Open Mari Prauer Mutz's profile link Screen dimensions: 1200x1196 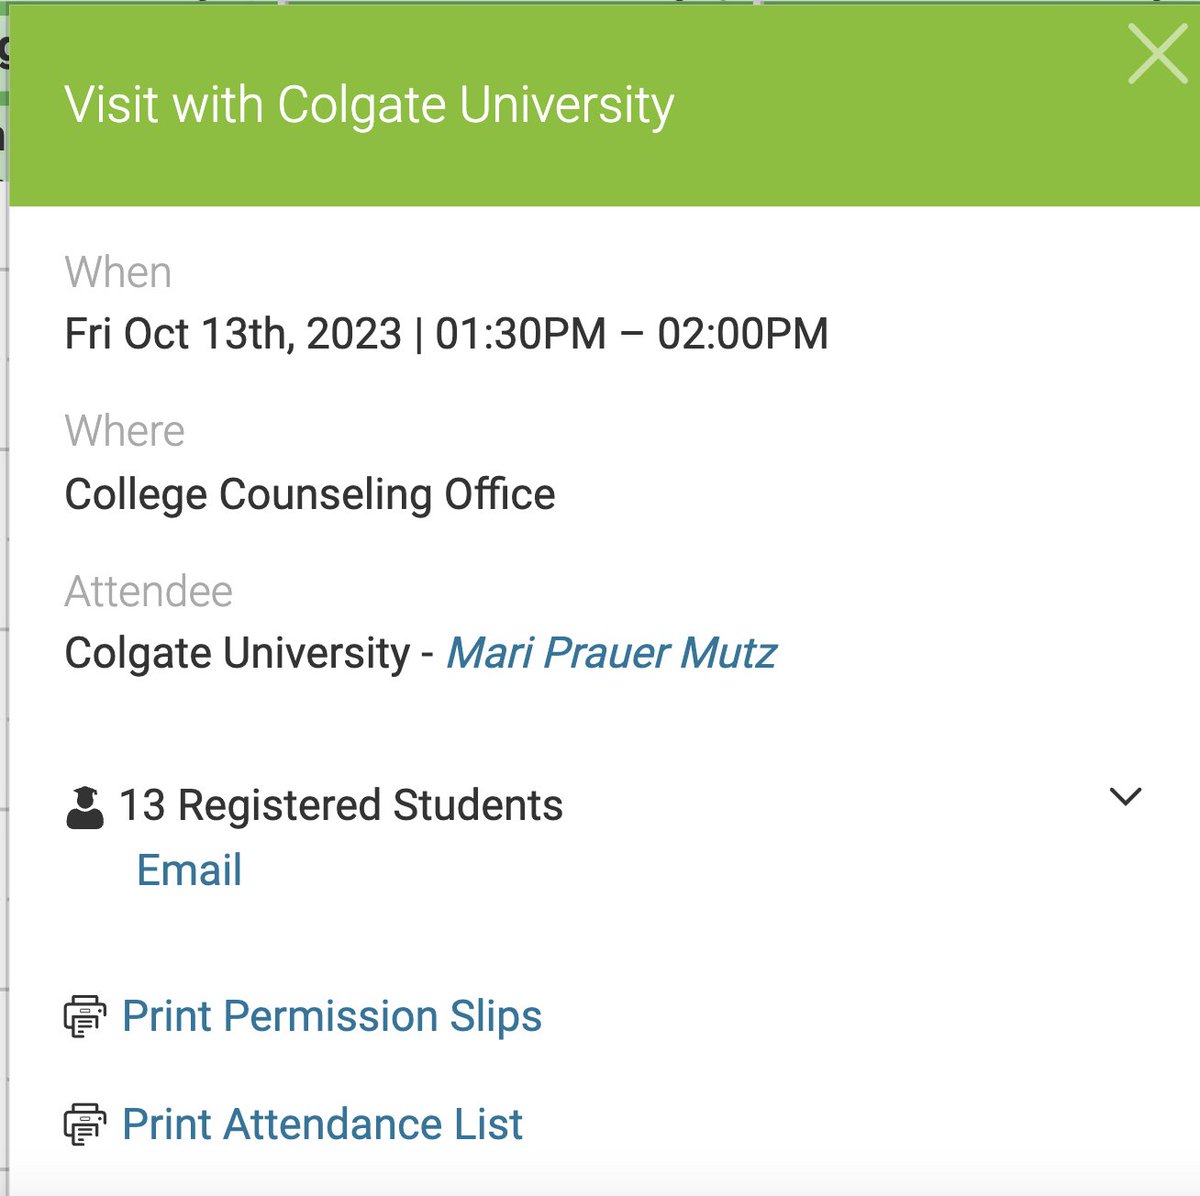coord(611,653)
